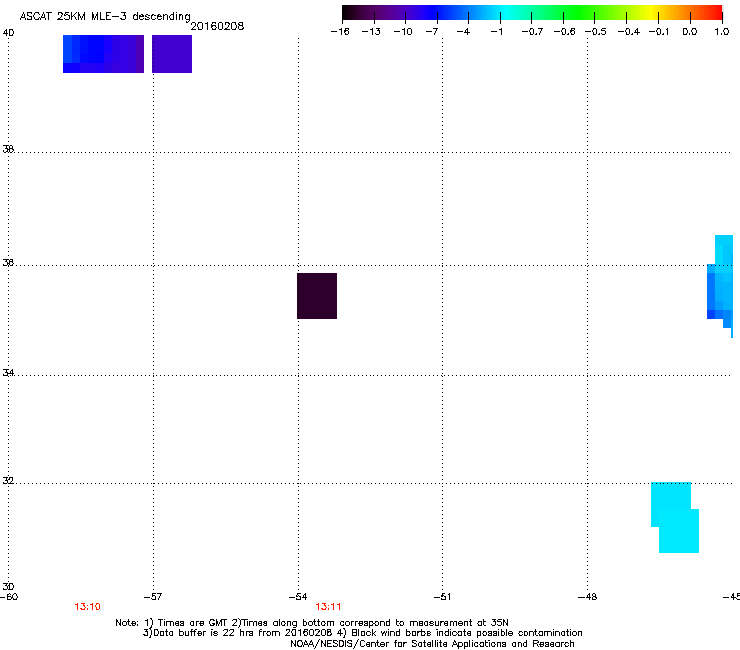Click the longitude label -60
The image size is (740, 650).
point(9,597)
